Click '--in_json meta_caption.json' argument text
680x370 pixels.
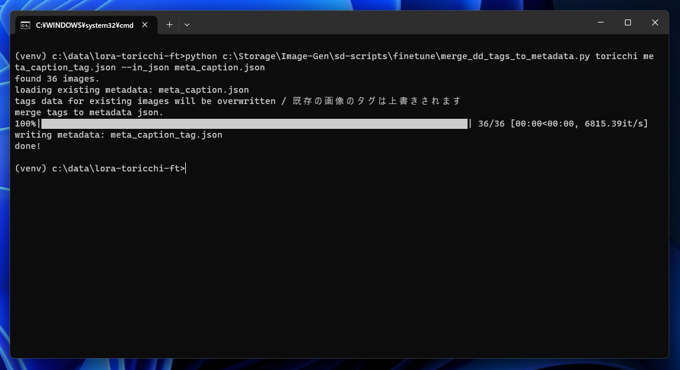click(x=193, y=67)
